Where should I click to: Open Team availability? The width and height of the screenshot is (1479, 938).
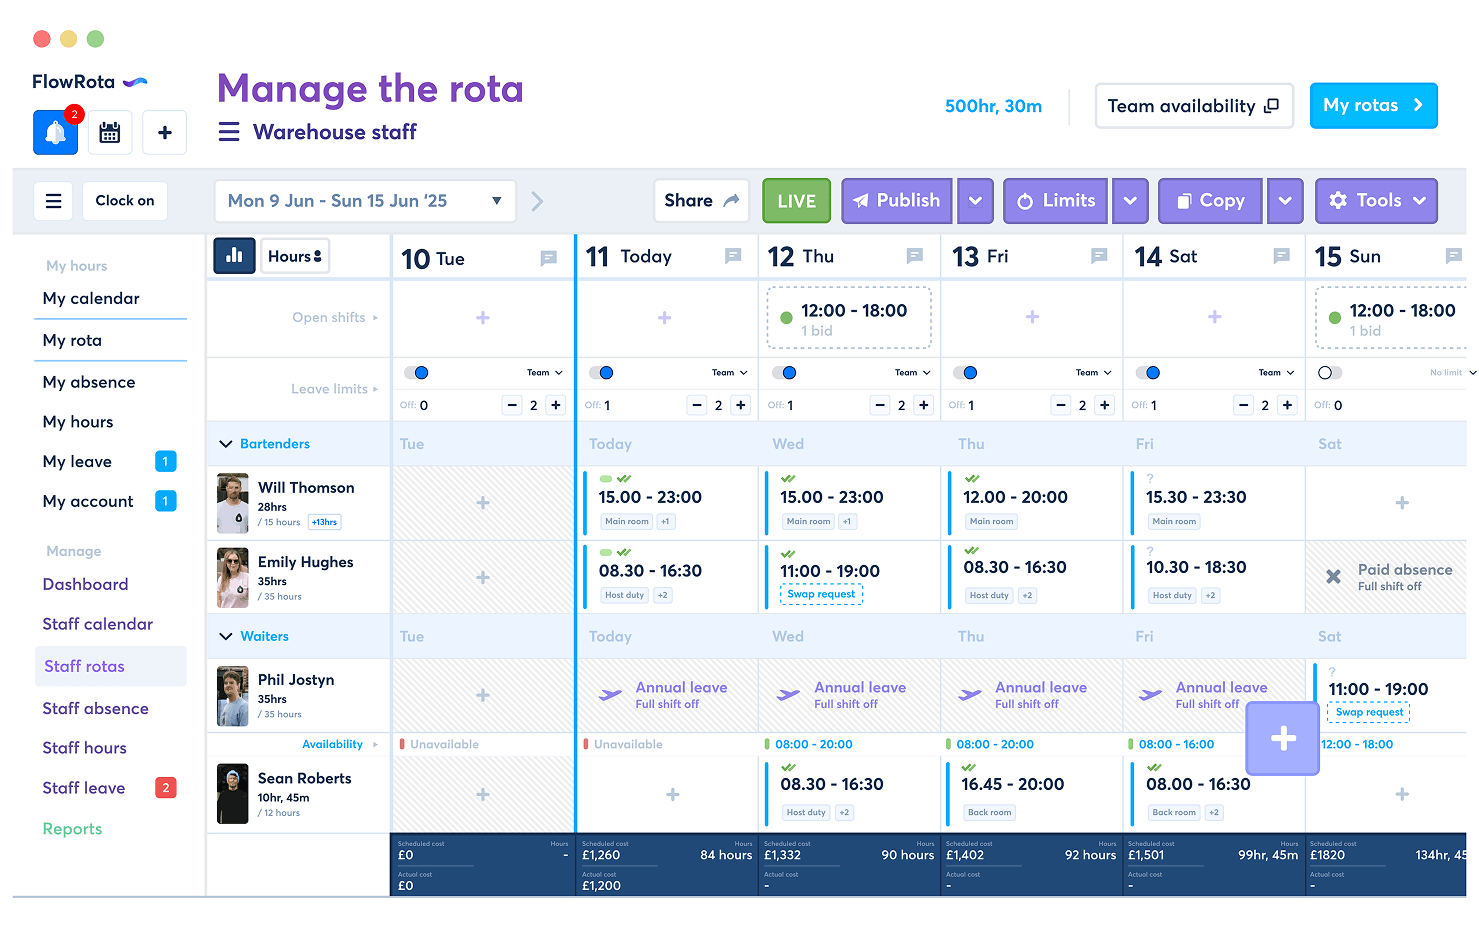point(1194,106)
